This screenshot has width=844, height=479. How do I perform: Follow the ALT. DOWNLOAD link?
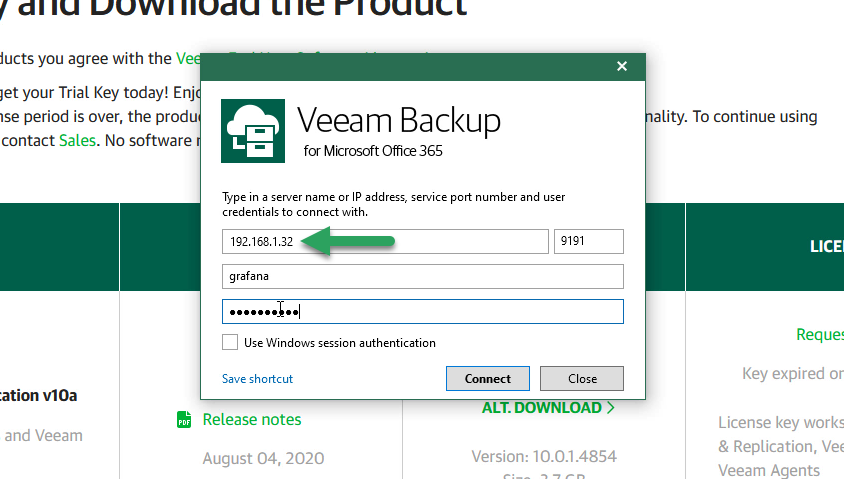(541, 408)
